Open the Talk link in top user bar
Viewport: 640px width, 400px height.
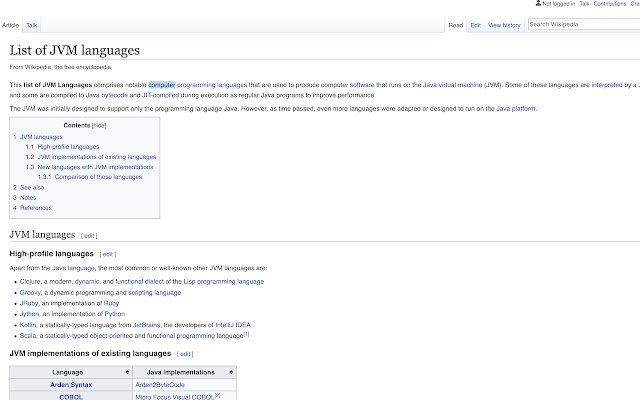point(584,4)
